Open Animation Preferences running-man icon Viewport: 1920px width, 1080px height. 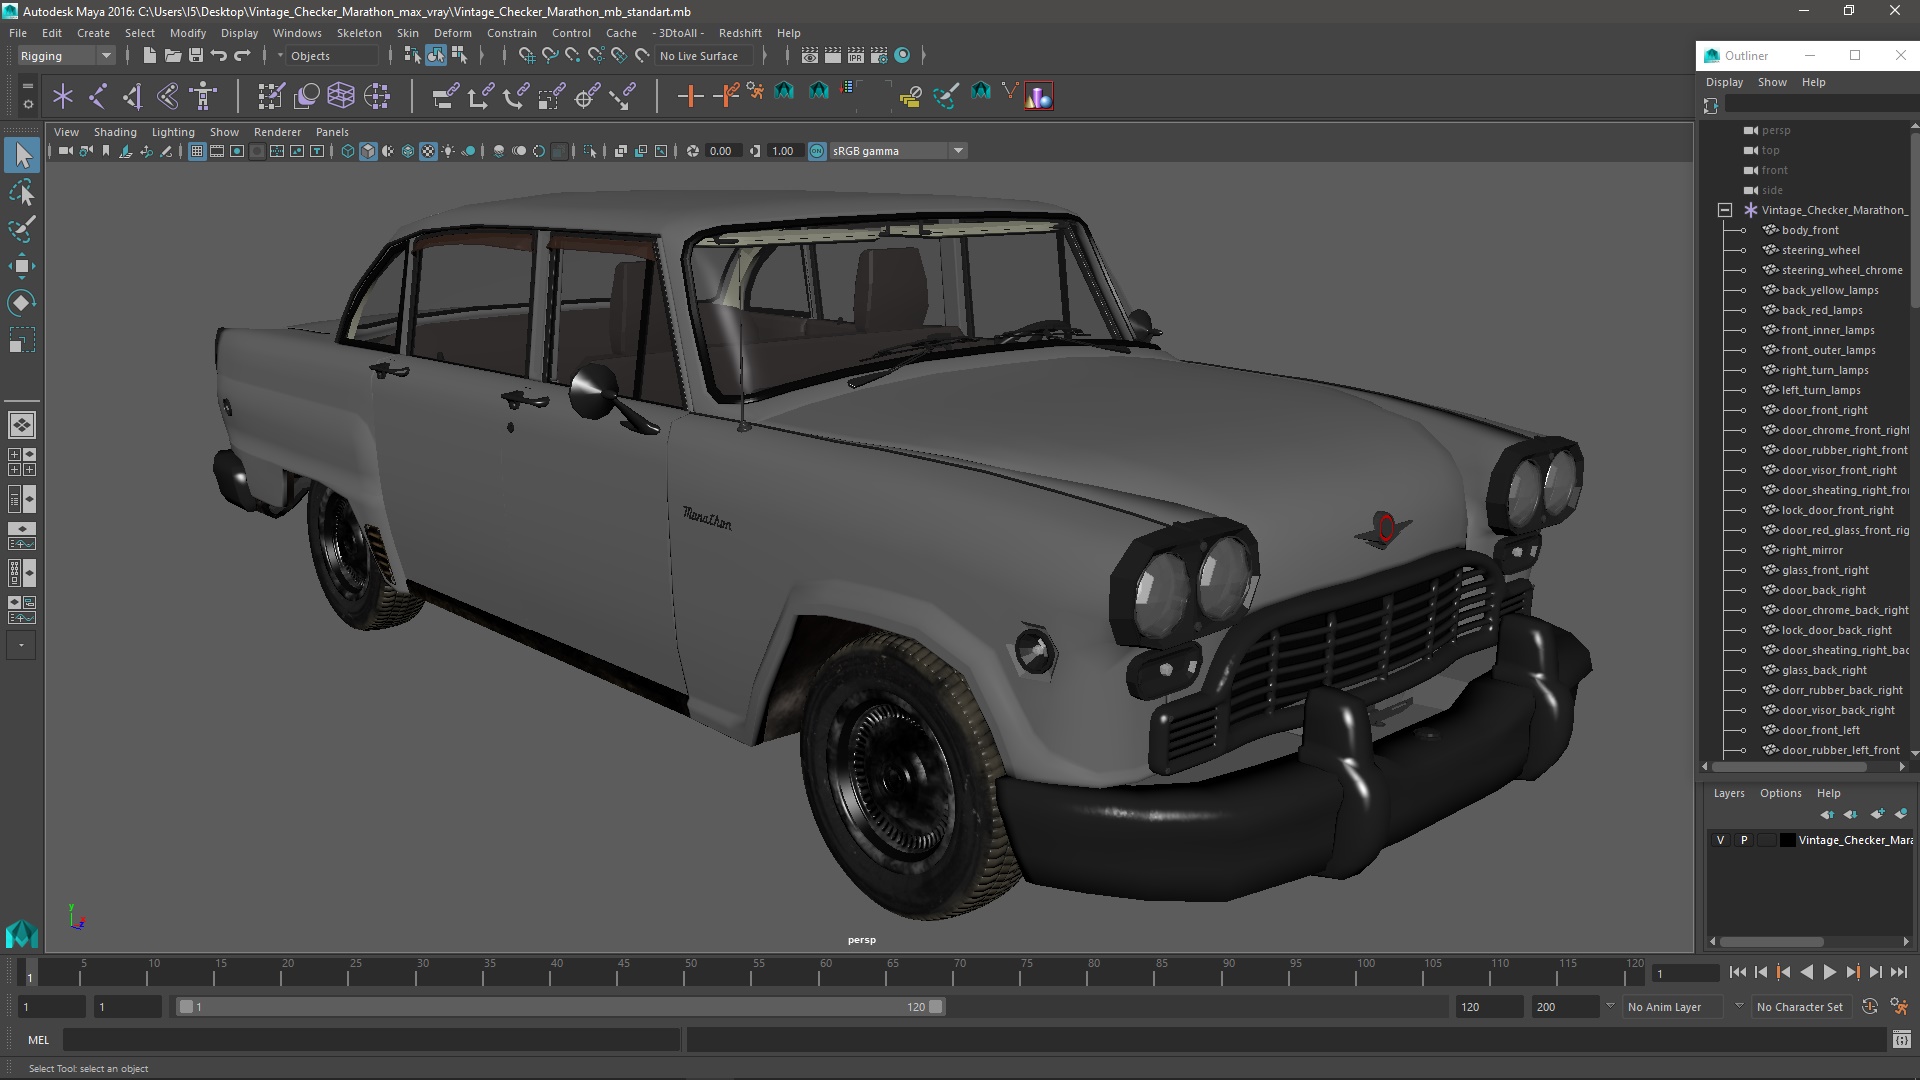point(1899,1007)
